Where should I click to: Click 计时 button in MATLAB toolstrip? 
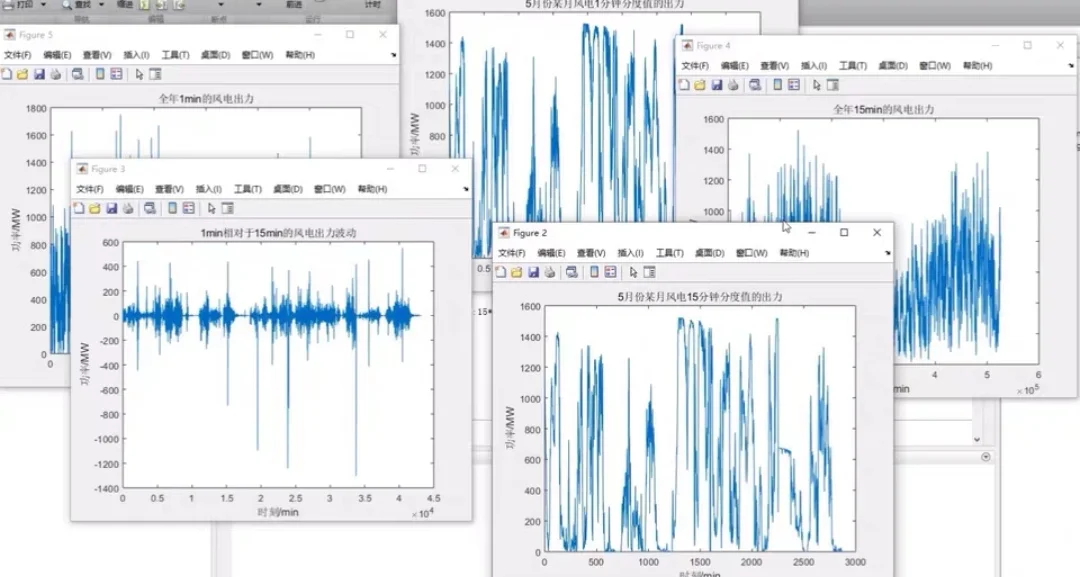pyautogui.click(x=373, y=4)
